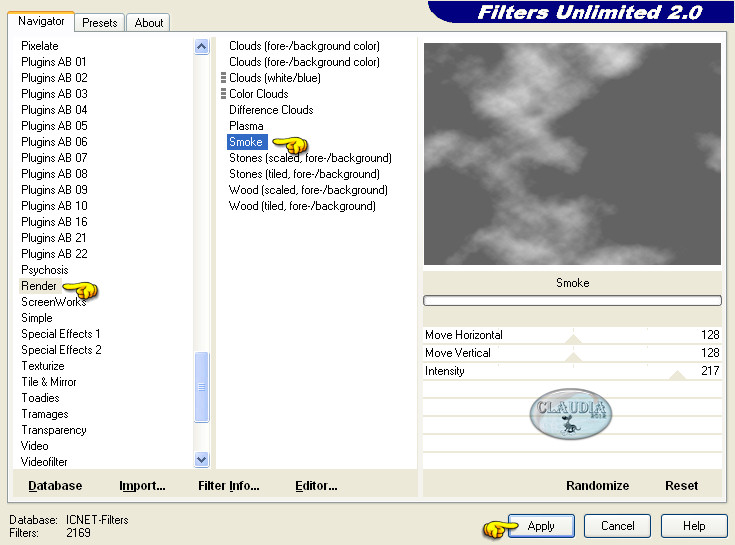The image size is (735, 545).
Task: Click the Smoke preview image
Action: point(572,154)
